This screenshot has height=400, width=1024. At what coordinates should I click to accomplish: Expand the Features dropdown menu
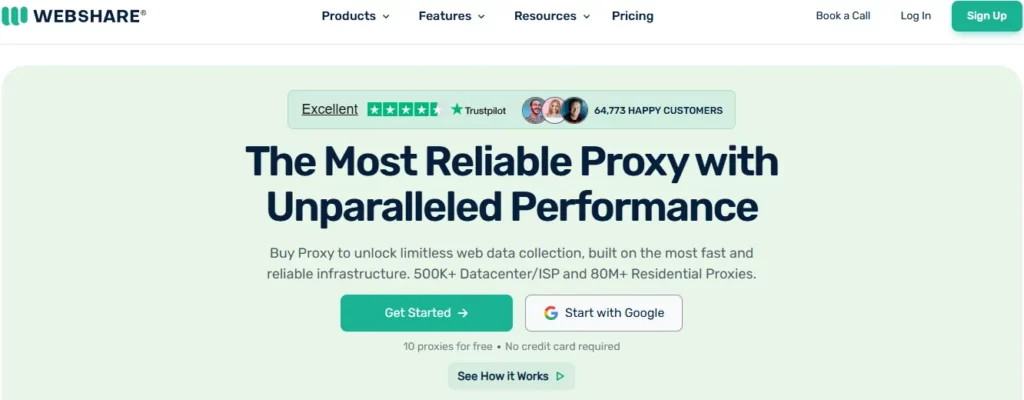[x=451, y=16]
